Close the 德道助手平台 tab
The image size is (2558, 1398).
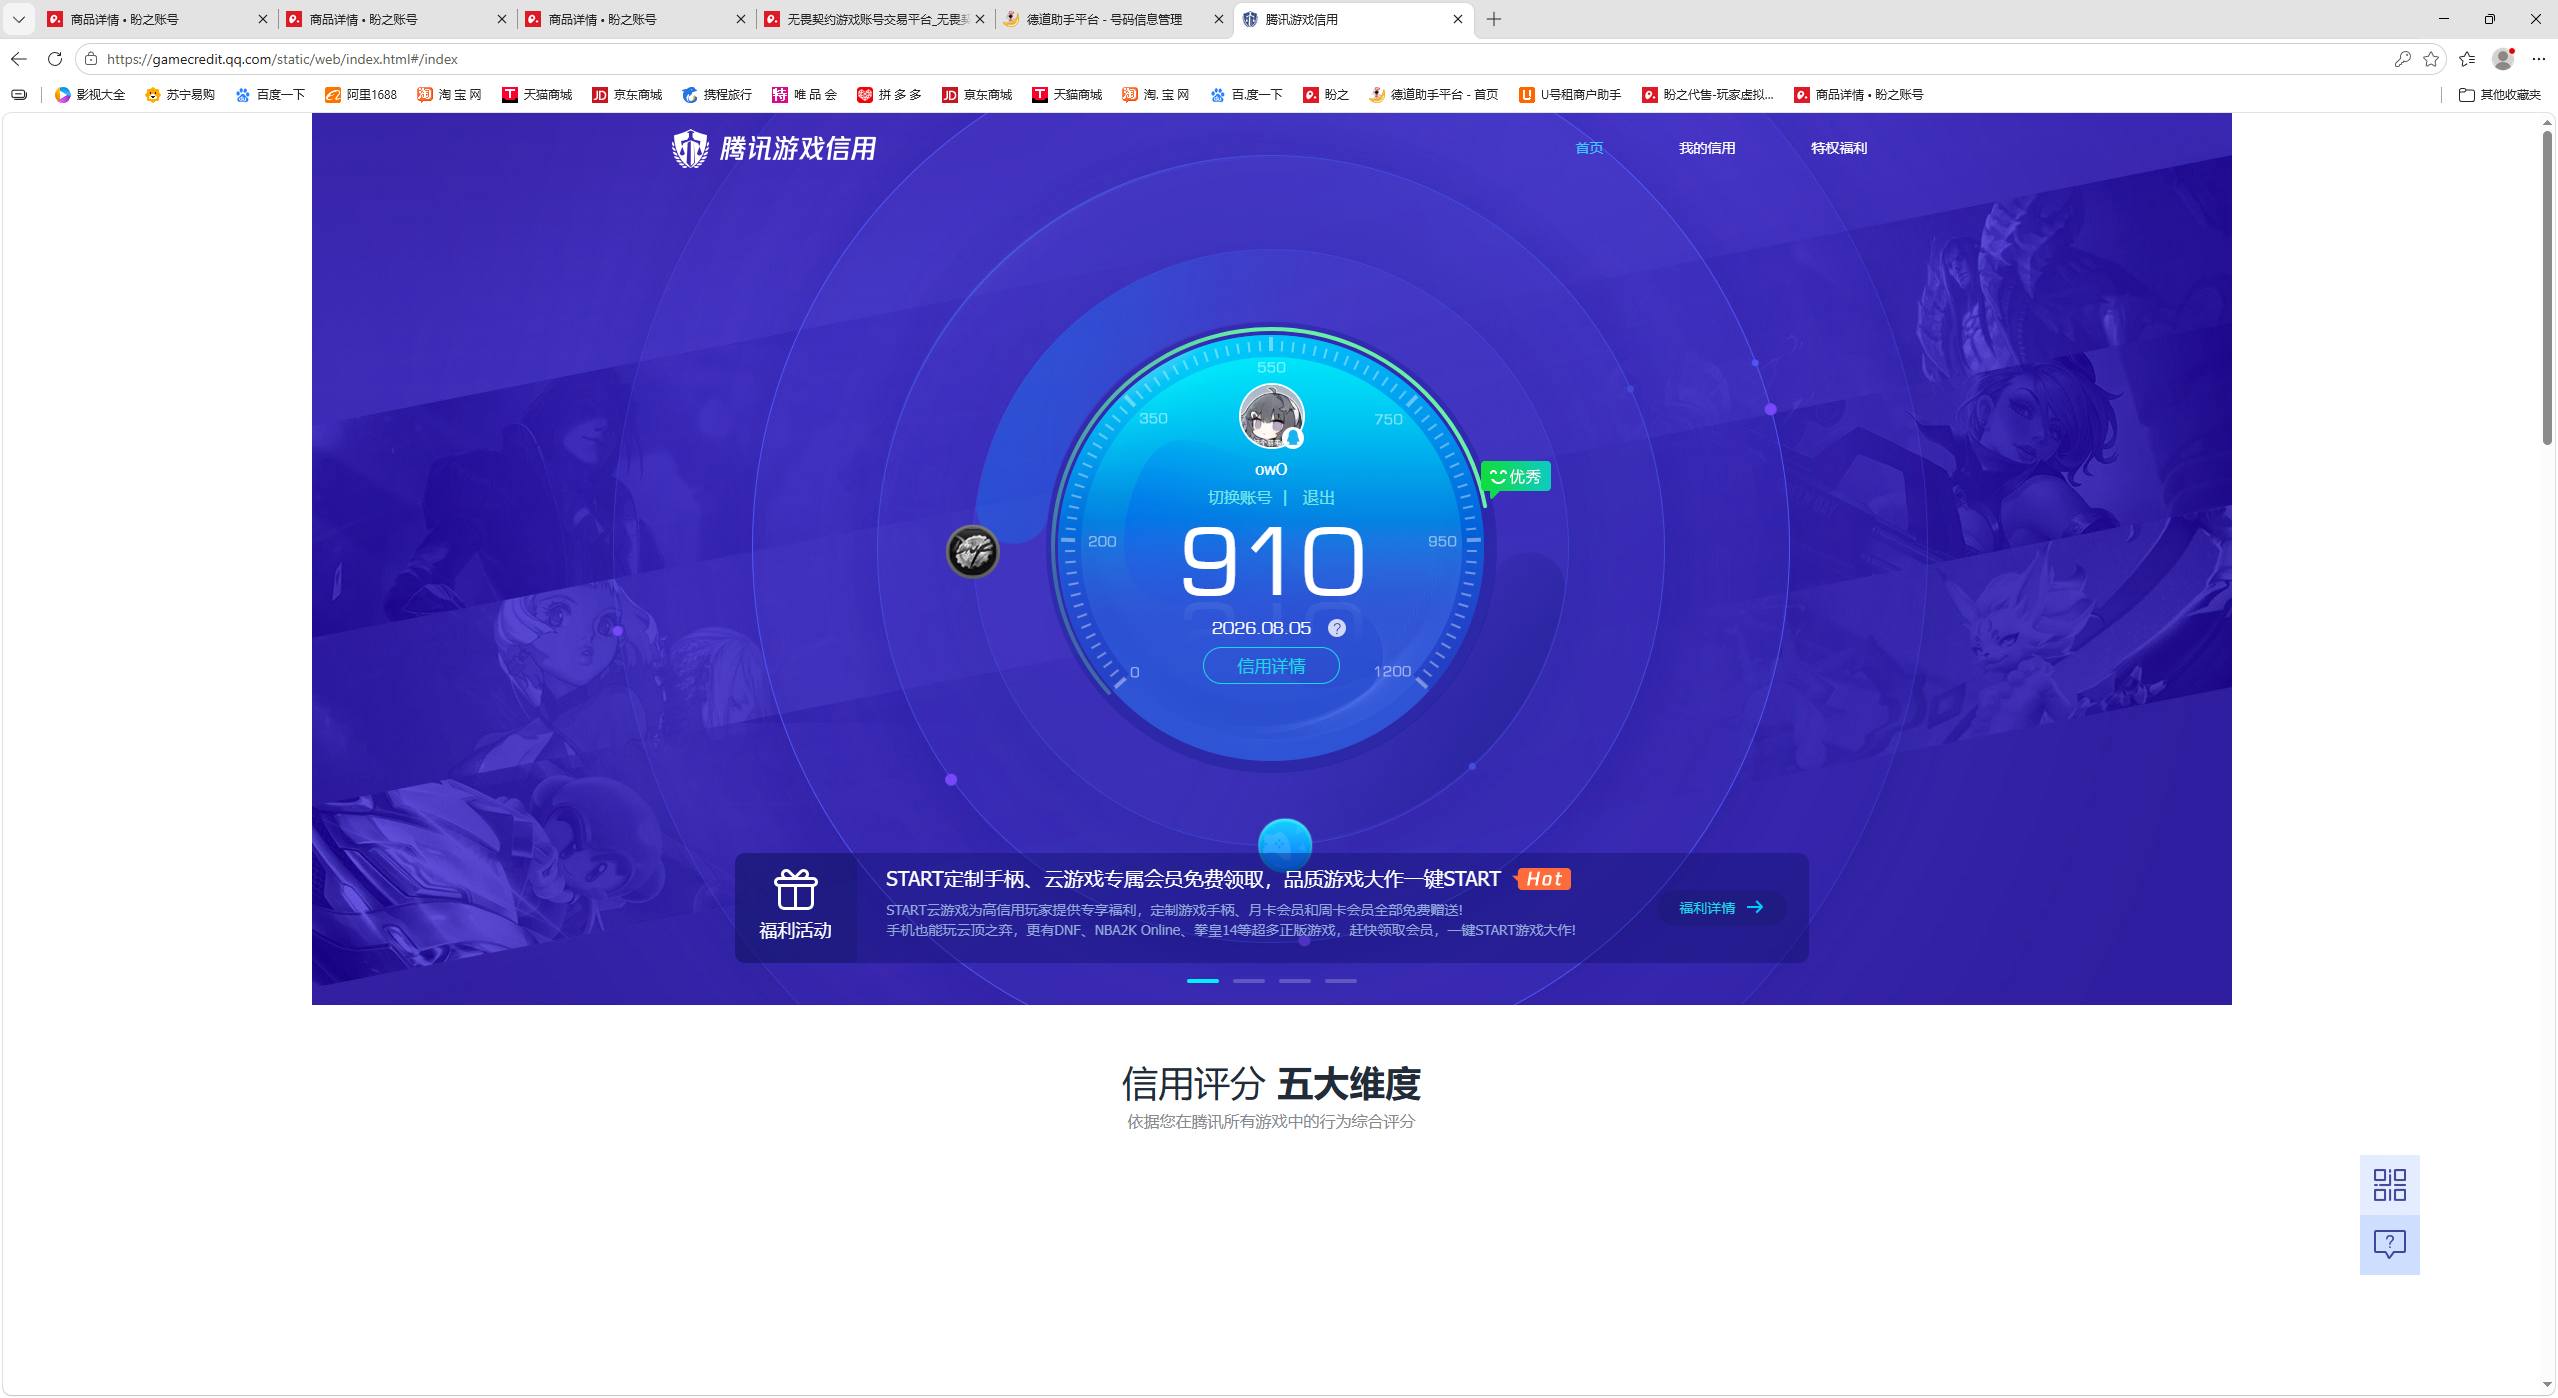[1218, 19]
